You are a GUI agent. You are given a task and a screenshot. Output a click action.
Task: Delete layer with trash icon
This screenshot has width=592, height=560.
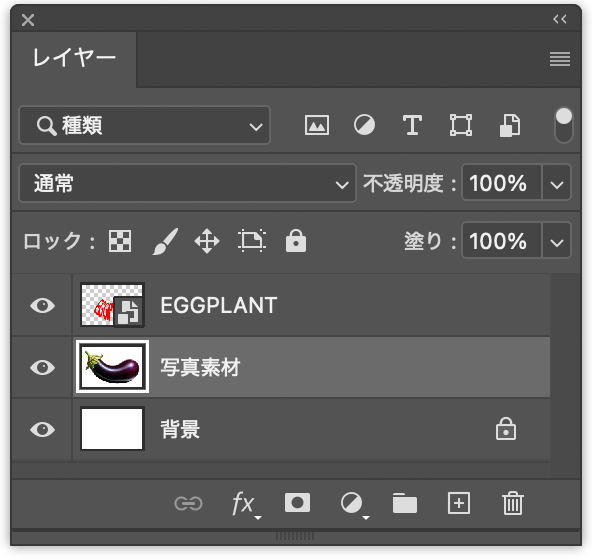(513, 503)
